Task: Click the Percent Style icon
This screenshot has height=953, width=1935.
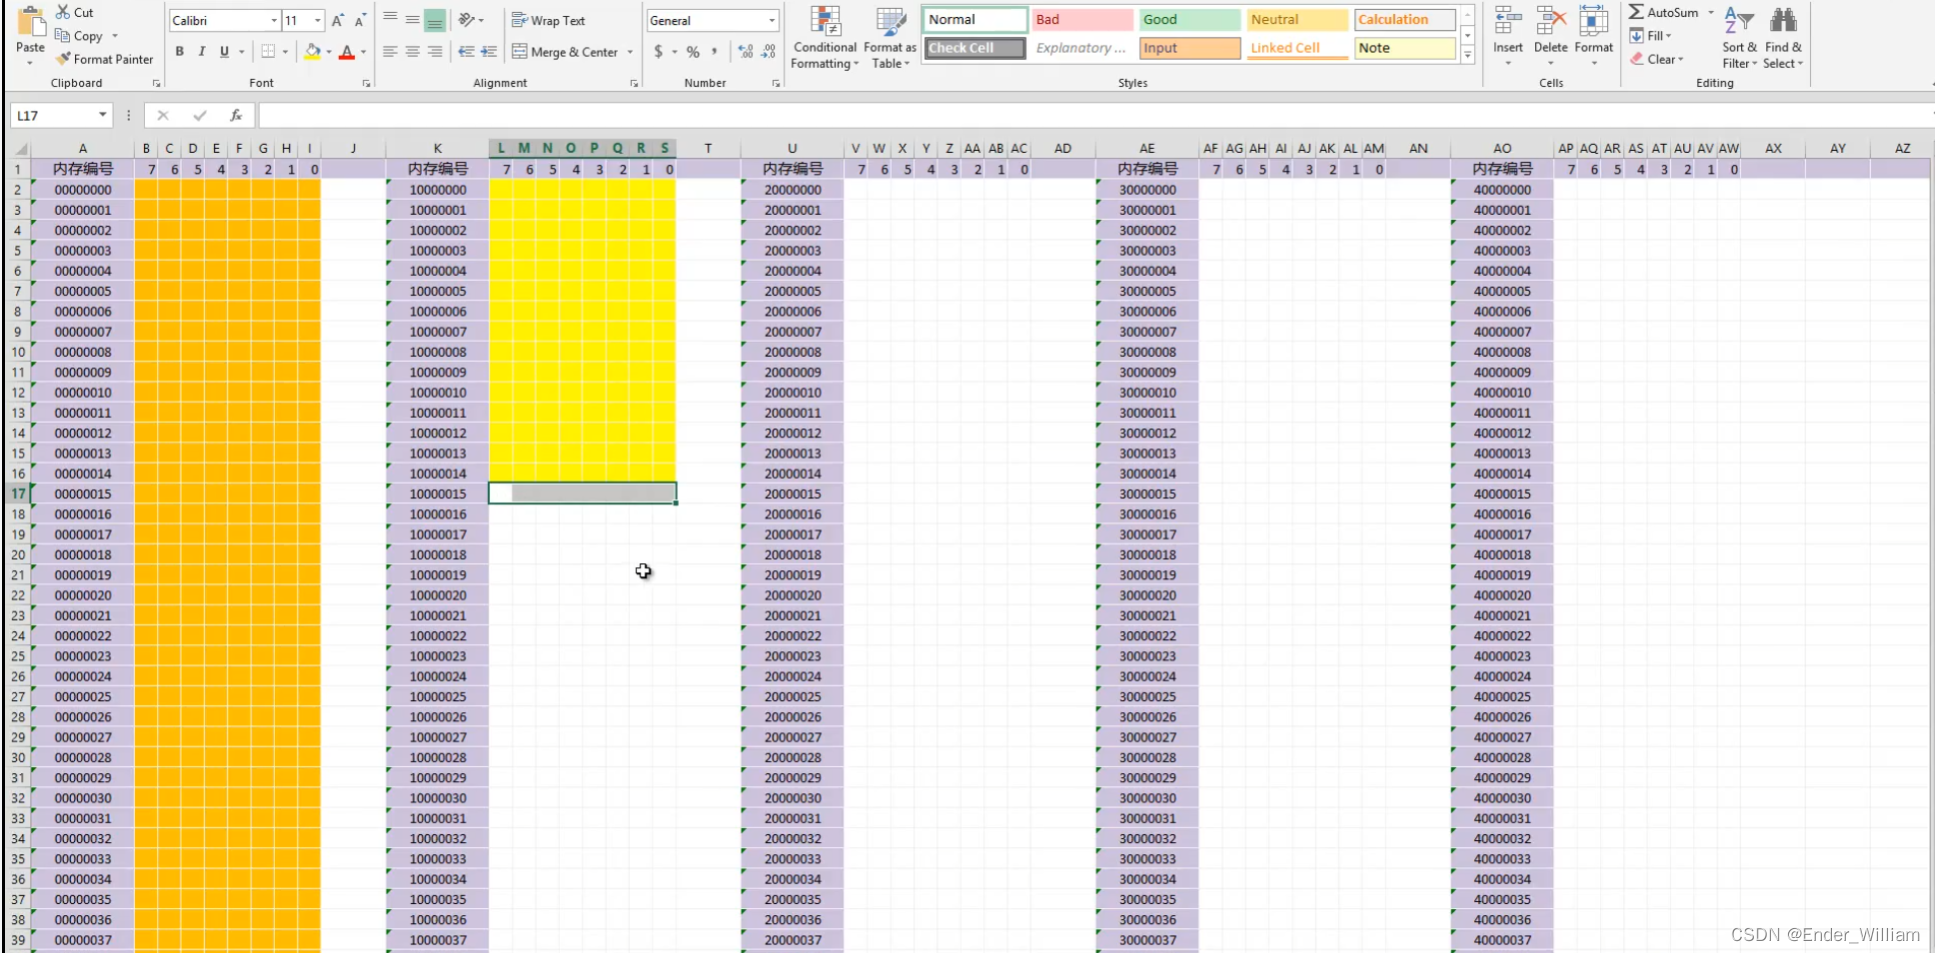Action: tap(693, 52)
